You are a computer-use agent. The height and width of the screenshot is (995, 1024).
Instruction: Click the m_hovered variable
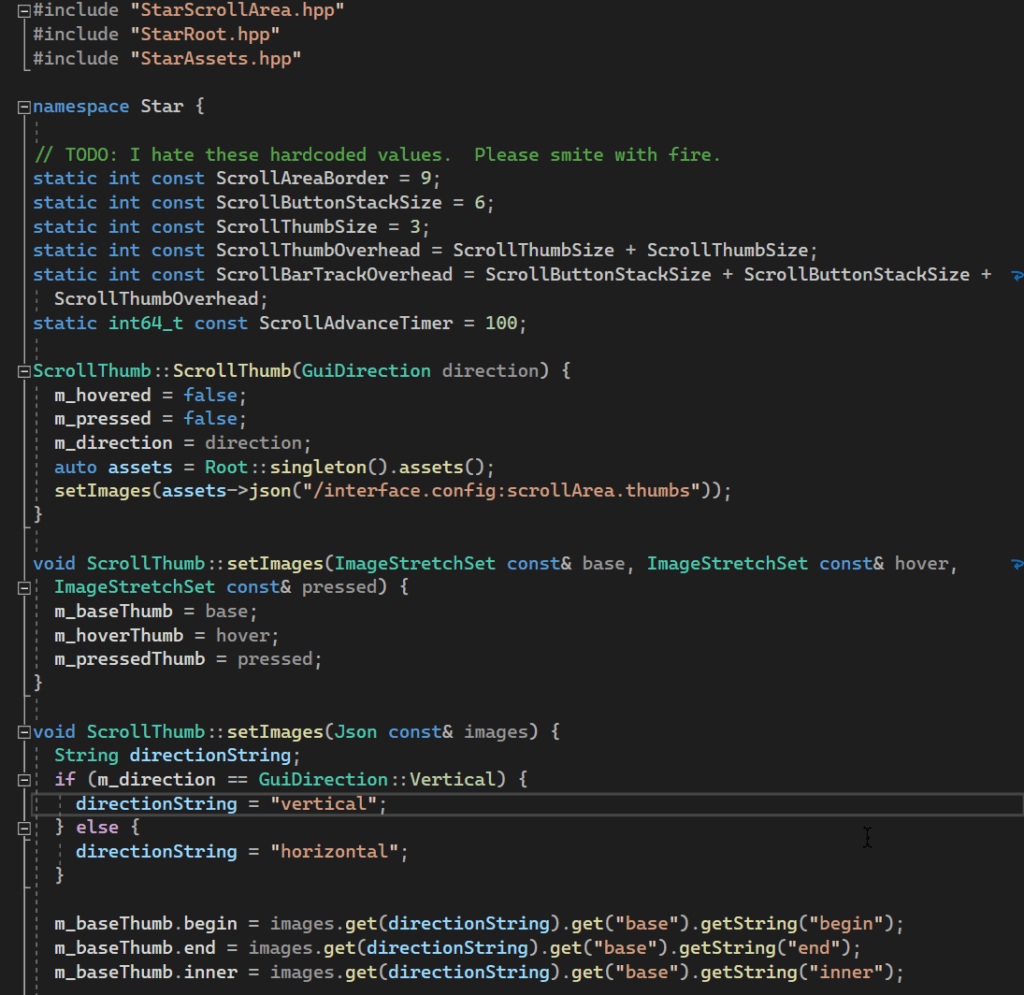pos(103,395)
